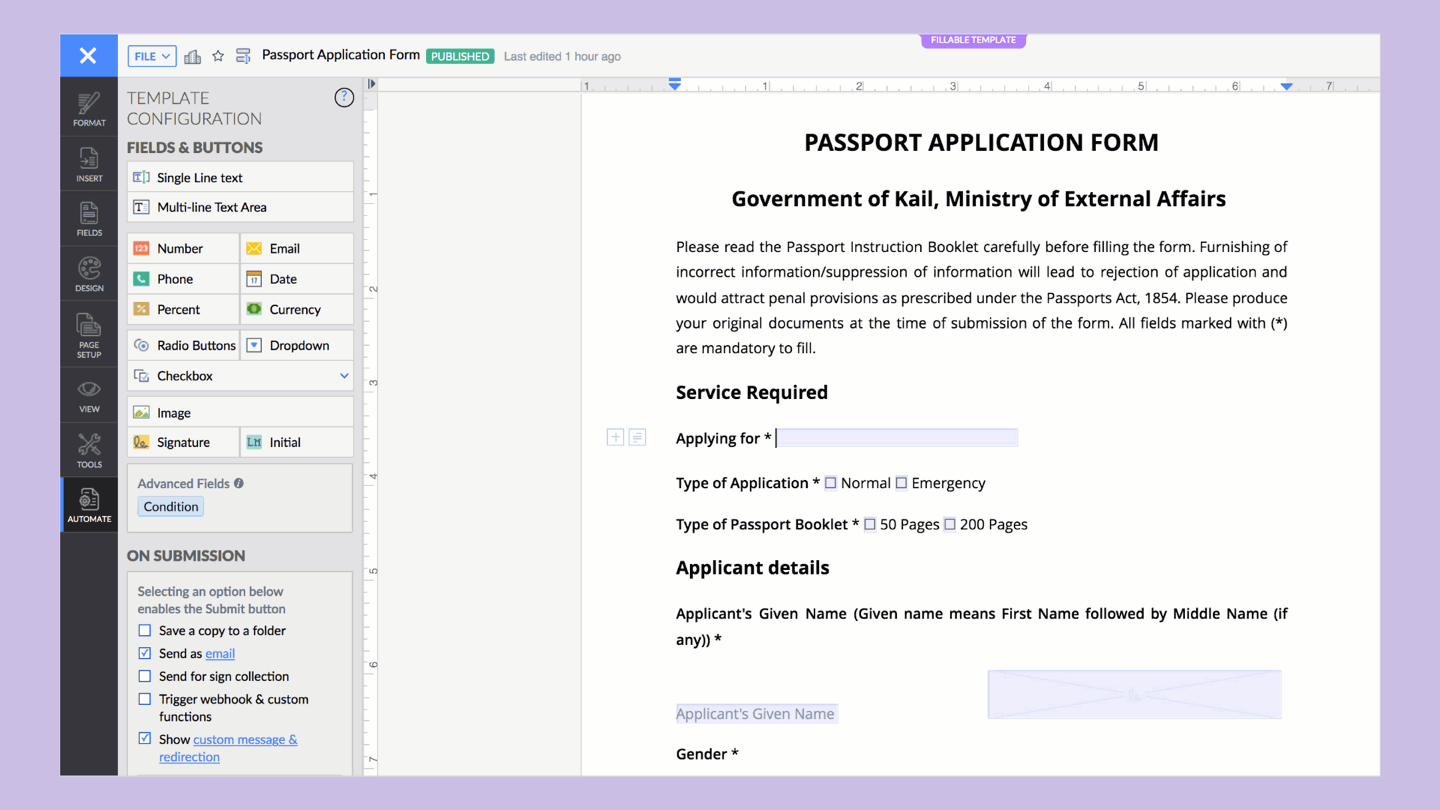Switch to the Automate tab
Screen dimensions: 1440x810
point(89,505)
